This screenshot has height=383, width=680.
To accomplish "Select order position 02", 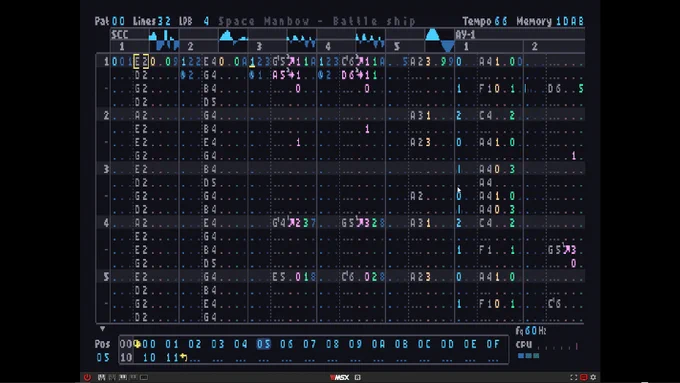I will (195, 344).
